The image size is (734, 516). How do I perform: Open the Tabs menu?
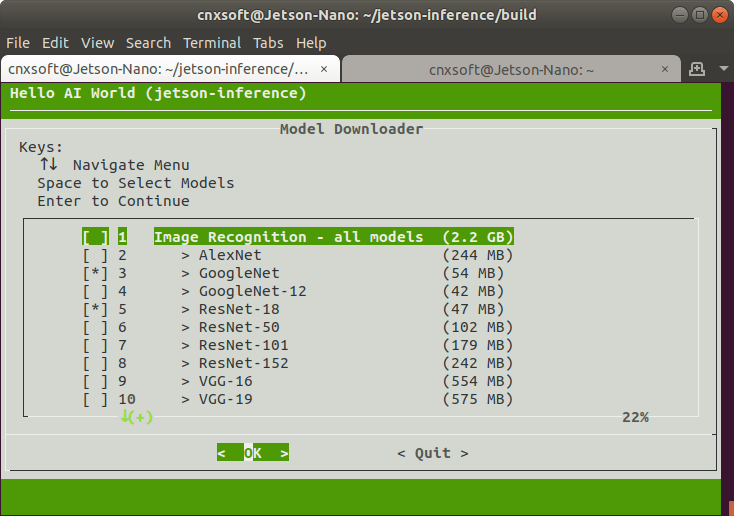point(268,43)
